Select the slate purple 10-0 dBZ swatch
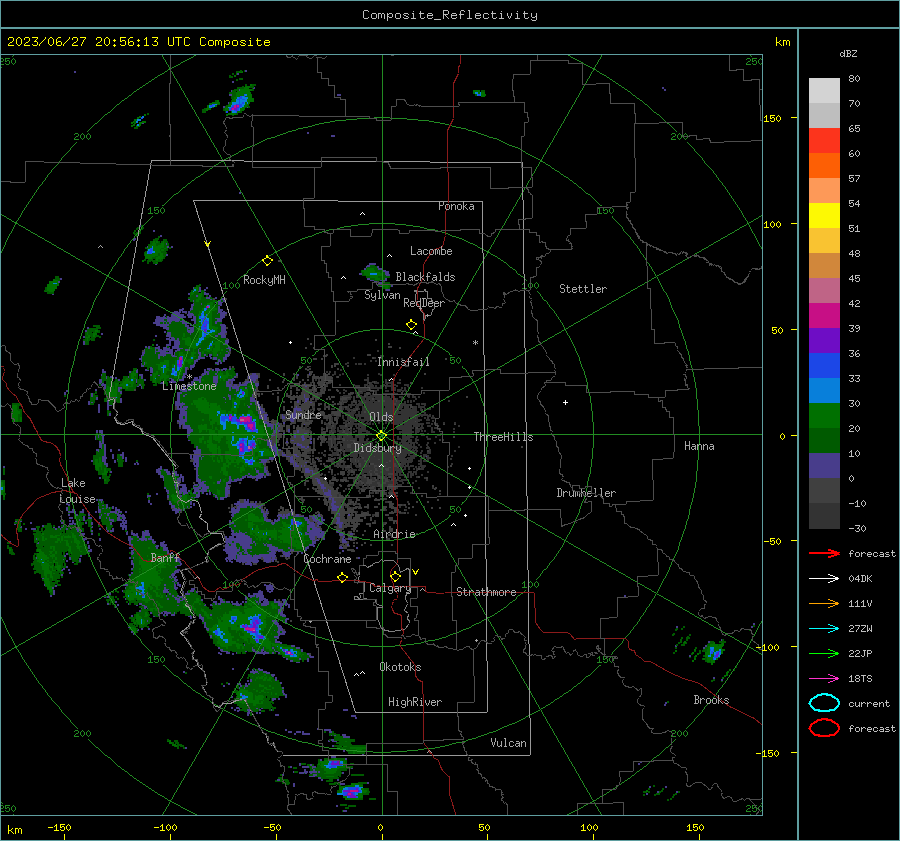Screen dimensions: 900x841 click(824, 466)
